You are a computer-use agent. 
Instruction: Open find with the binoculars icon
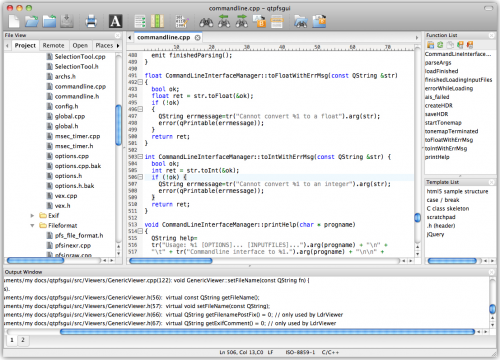(206, 22)
